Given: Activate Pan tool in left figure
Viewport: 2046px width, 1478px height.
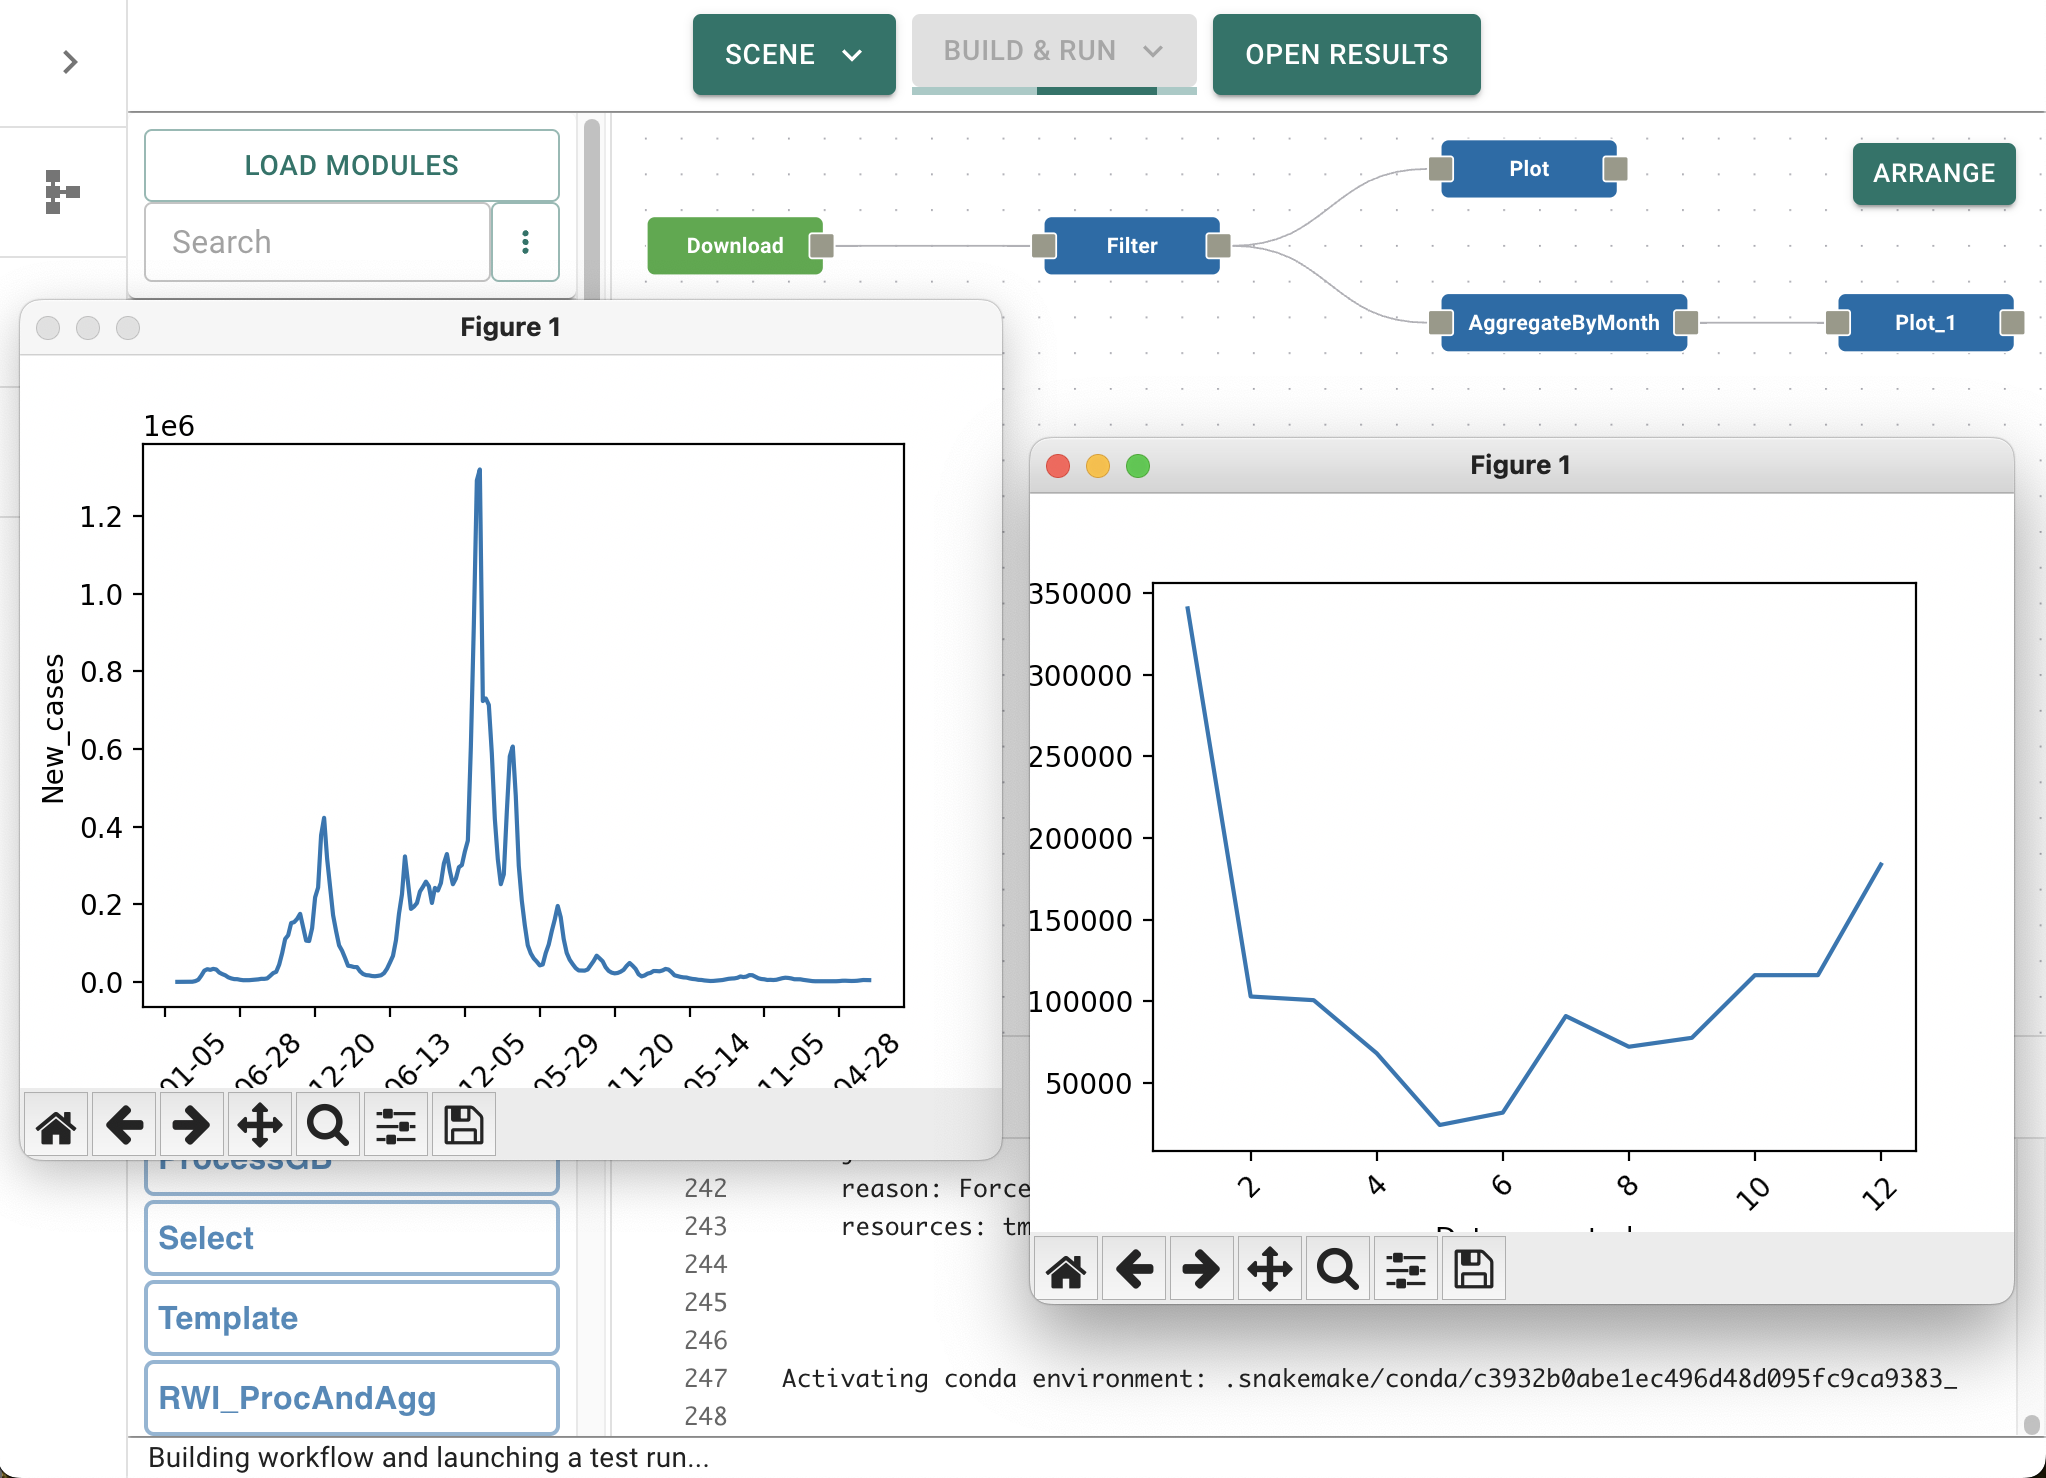Looking at the screenshot, I should (260, 1125).
